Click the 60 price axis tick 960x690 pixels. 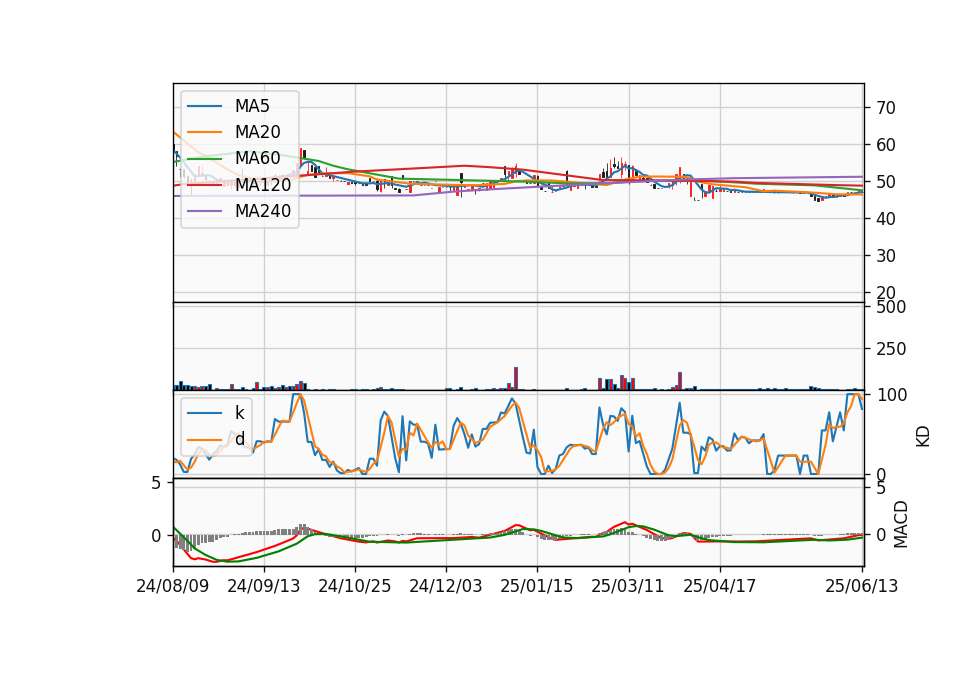[885, 145]
